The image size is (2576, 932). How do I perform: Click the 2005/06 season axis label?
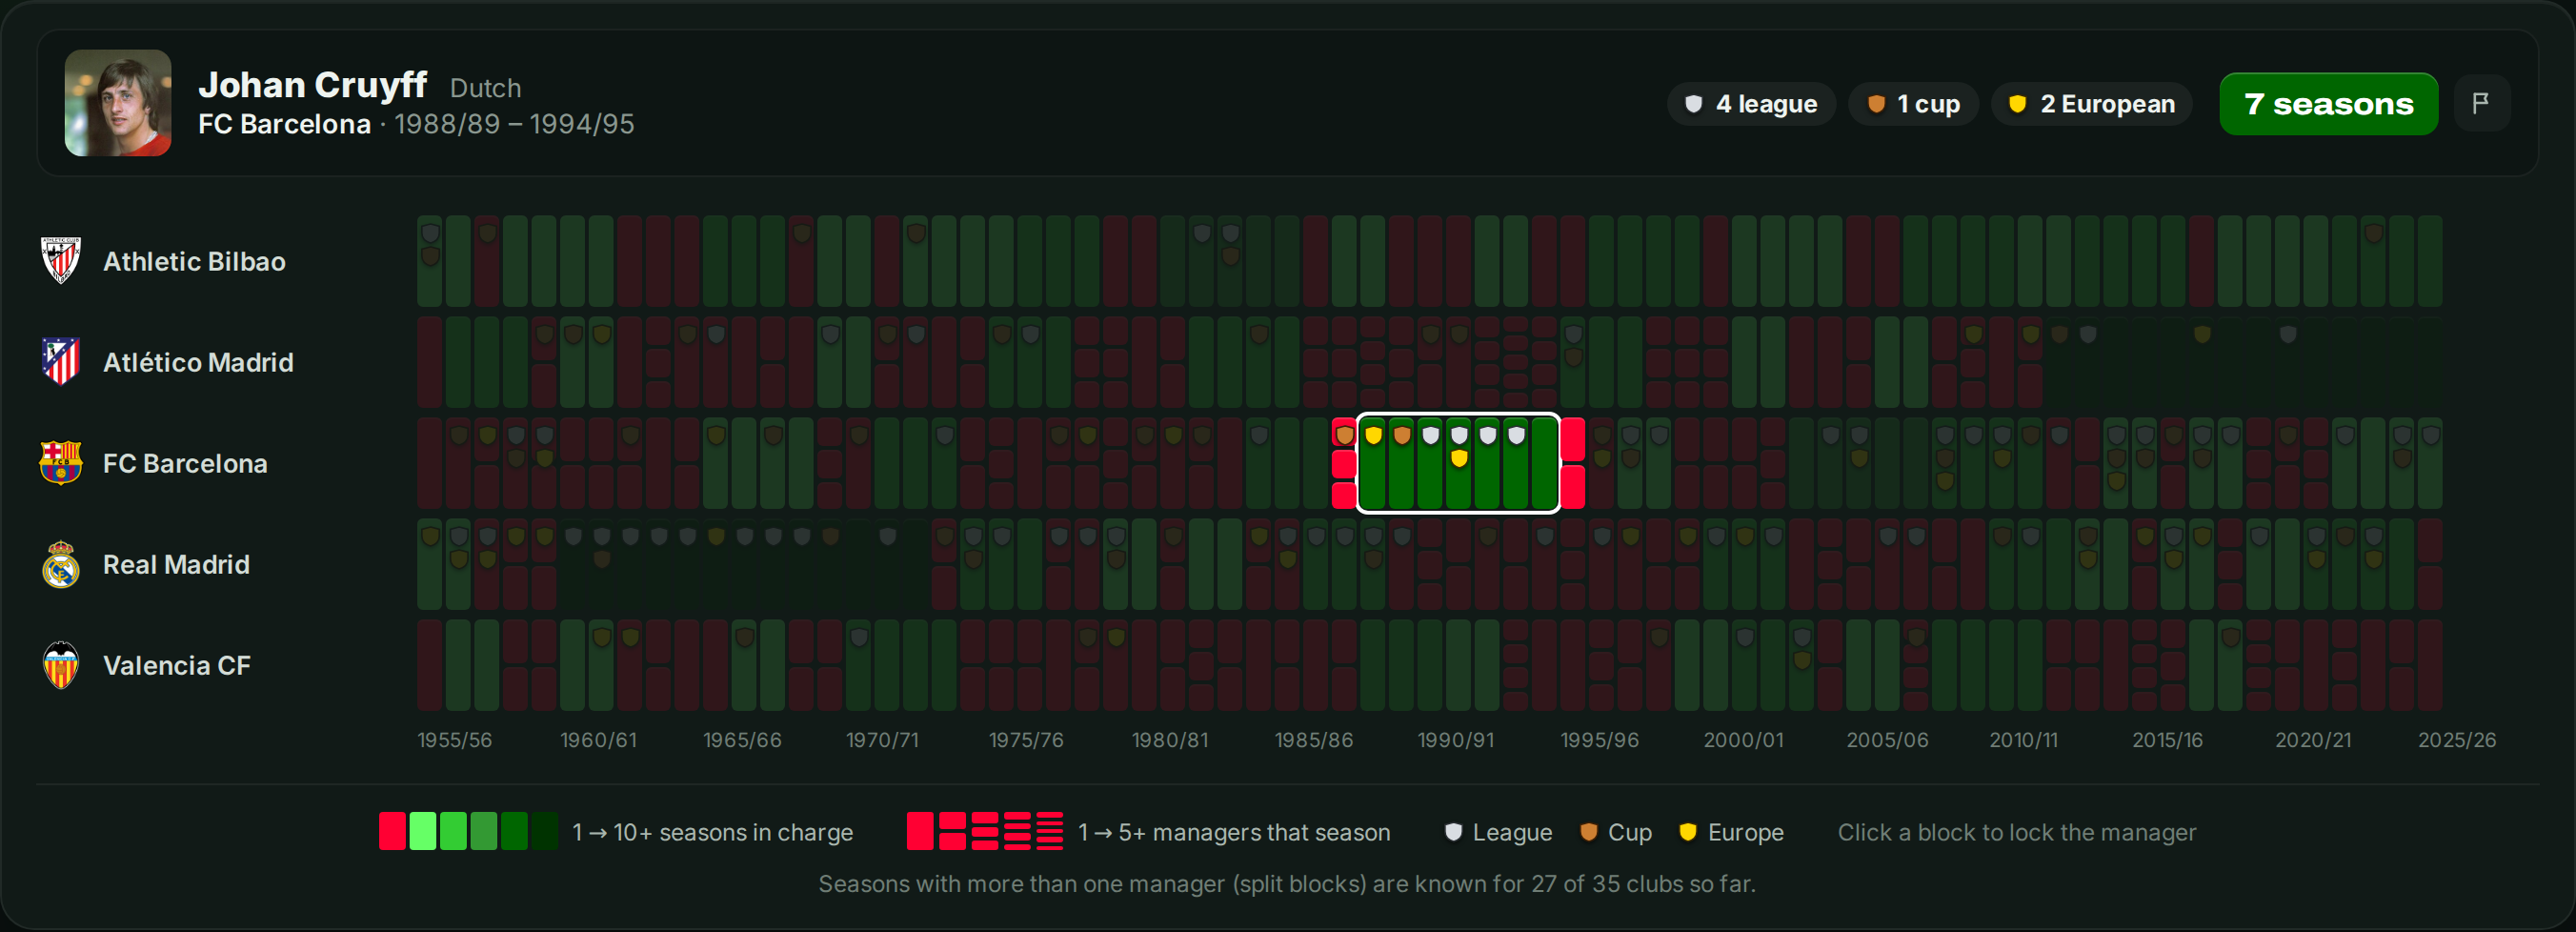pos(1887,740)
